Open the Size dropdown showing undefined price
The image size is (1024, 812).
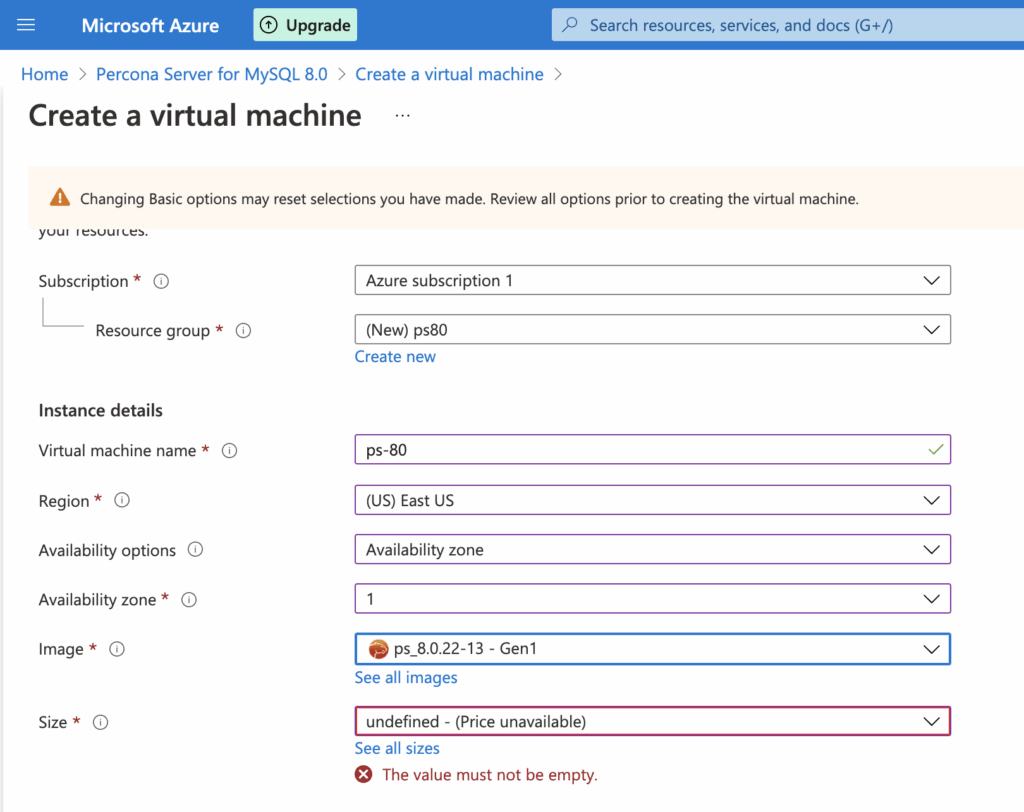click(652, 721)
